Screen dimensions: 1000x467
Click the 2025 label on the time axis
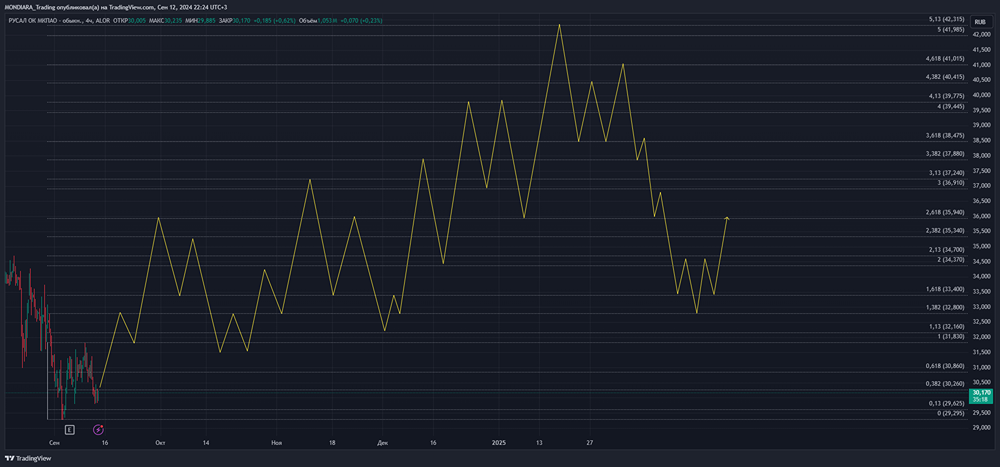[499, 442]
